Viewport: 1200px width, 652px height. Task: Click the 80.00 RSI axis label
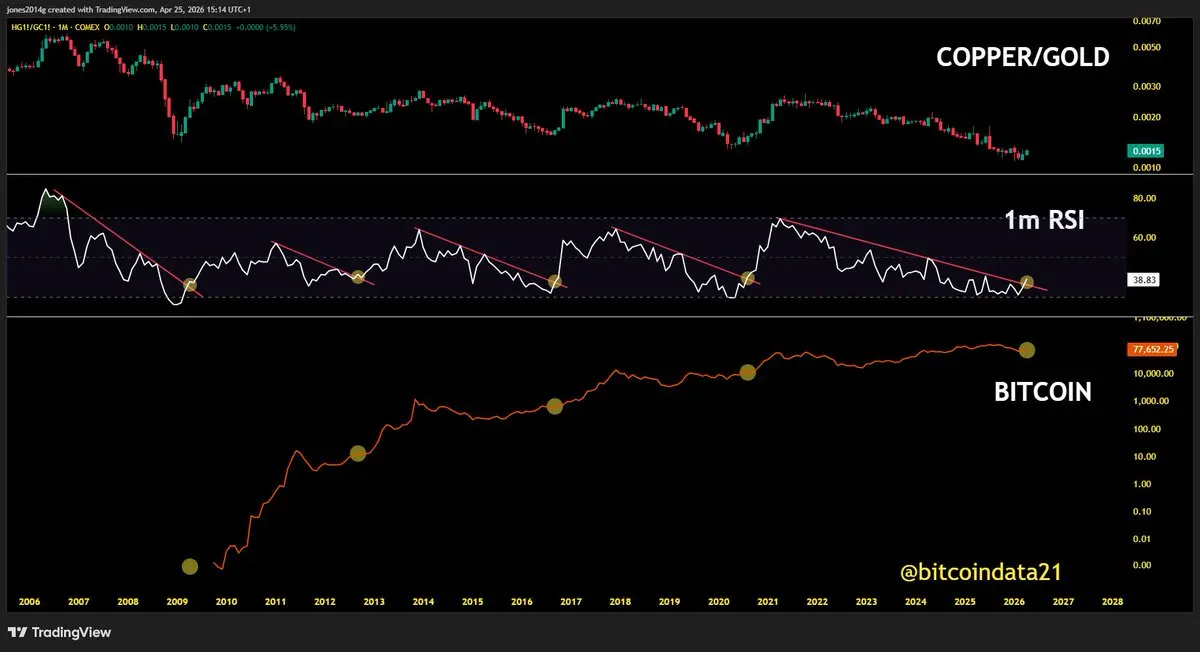(x=1147, y=199)
